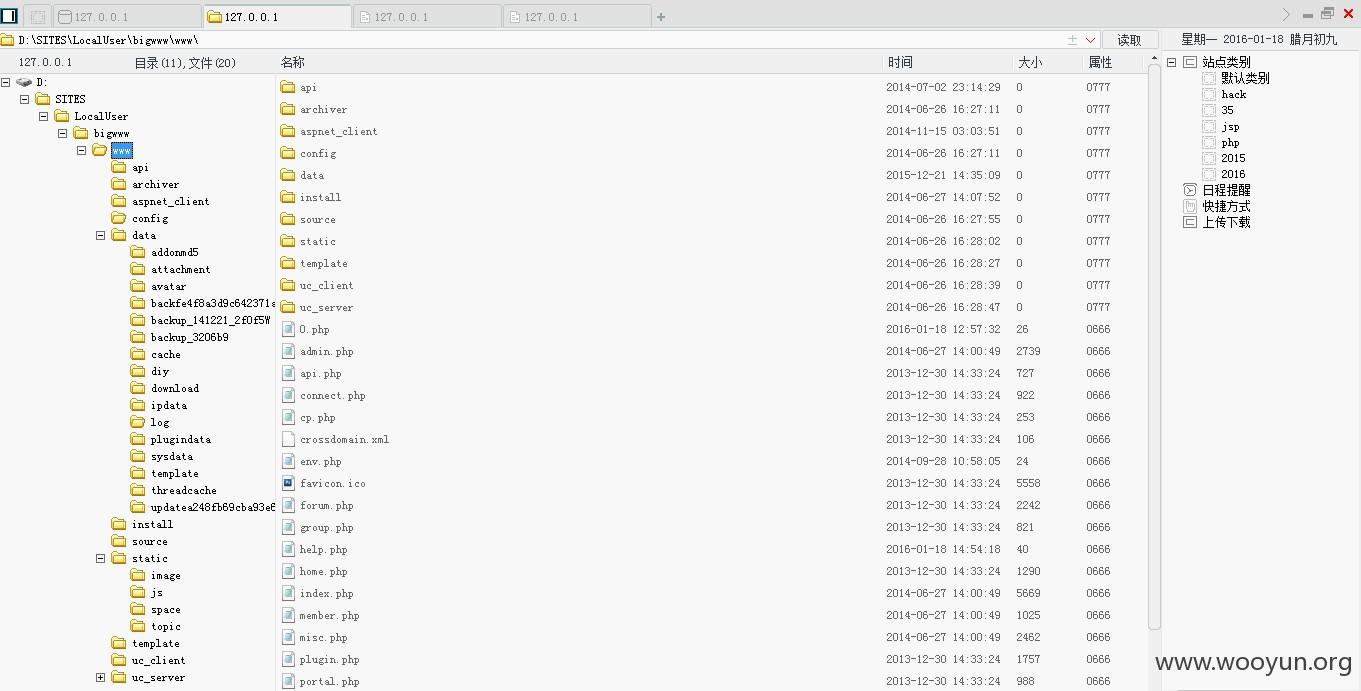Select the topic folder in tree

(x=166, y=626)
